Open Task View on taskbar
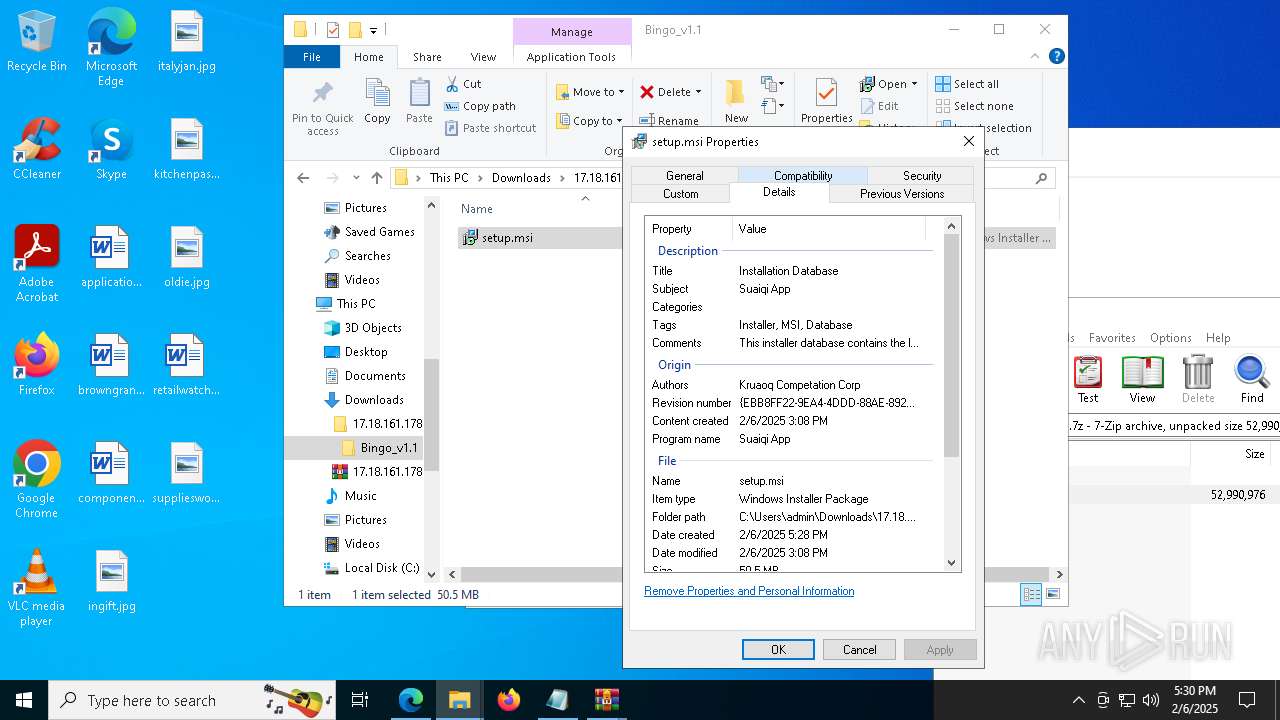 [x=360, y=700]
